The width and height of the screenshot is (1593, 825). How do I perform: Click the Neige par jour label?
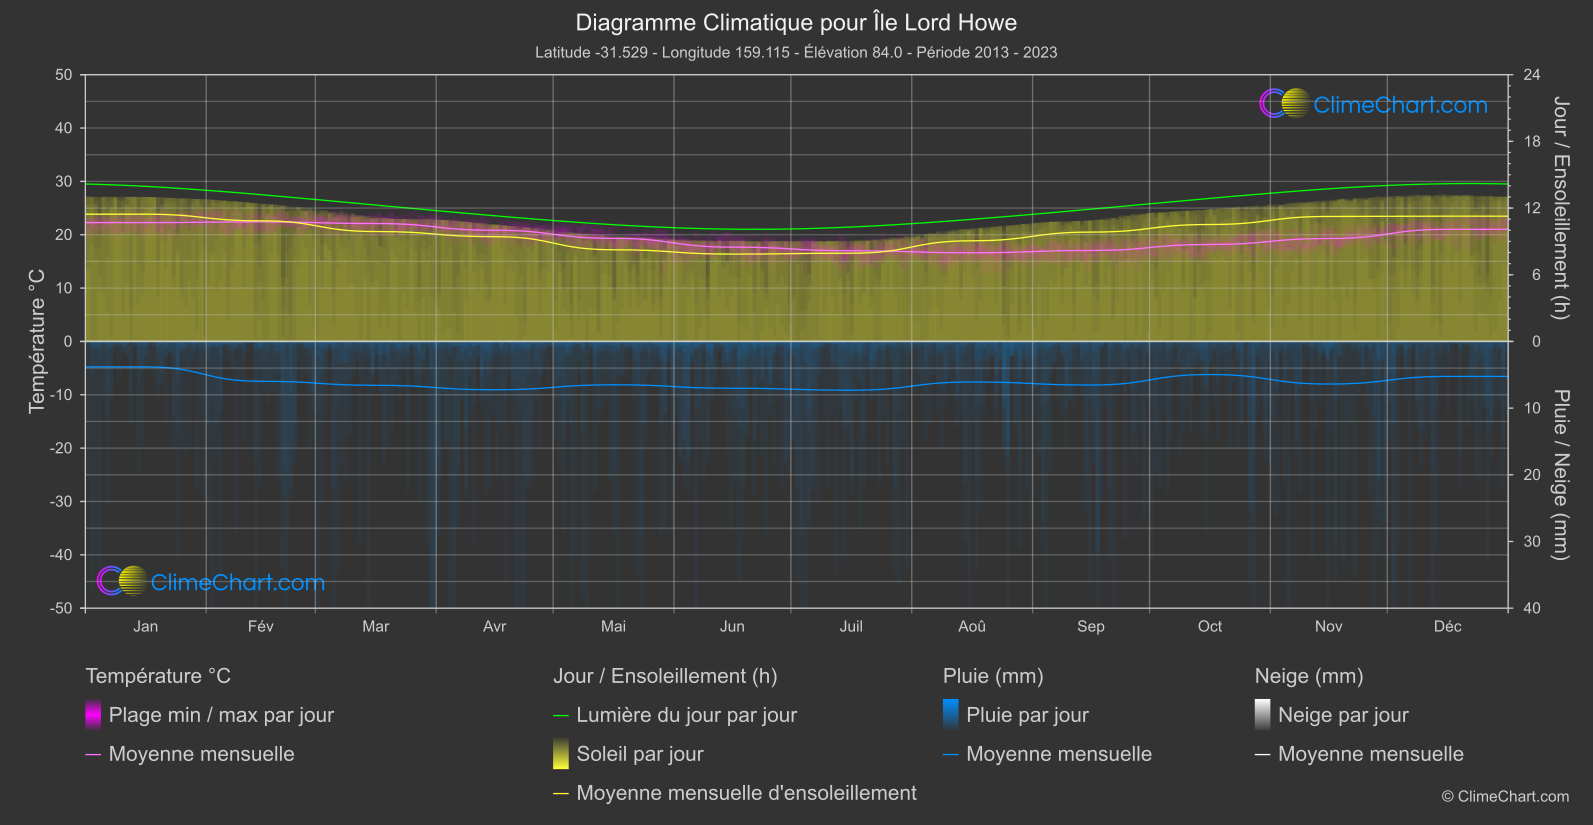point(1343,715)
